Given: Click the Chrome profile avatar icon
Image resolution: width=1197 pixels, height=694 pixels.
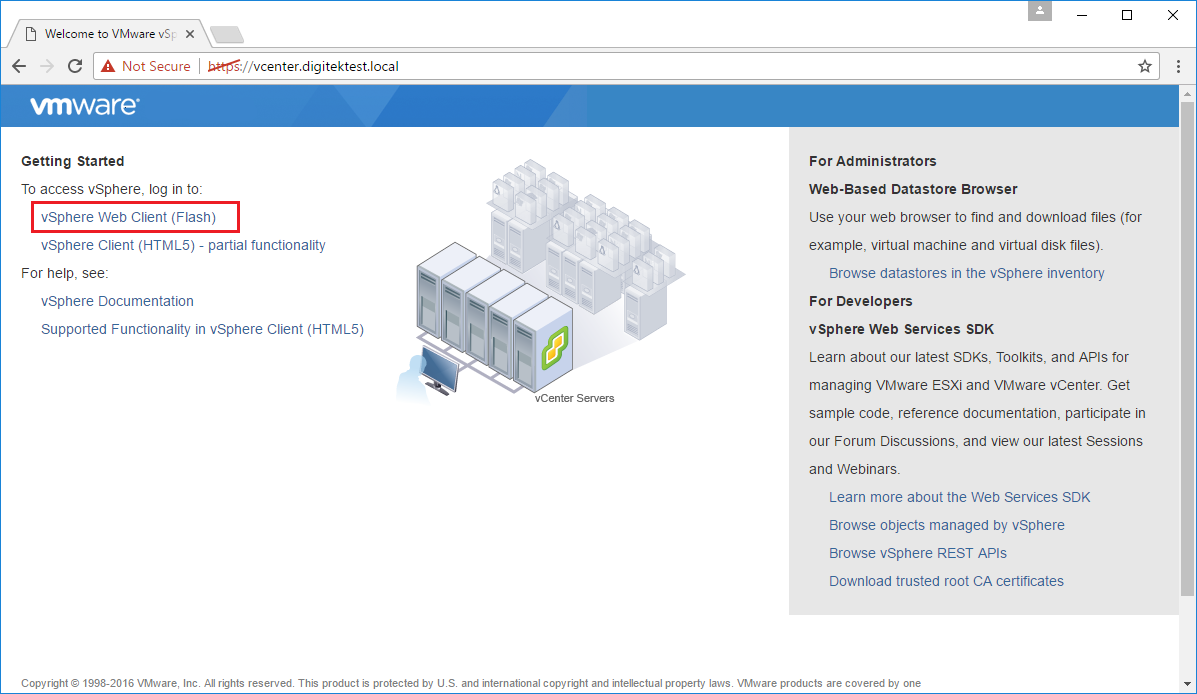Looking at the screenshot, I should pos(1040,11).
